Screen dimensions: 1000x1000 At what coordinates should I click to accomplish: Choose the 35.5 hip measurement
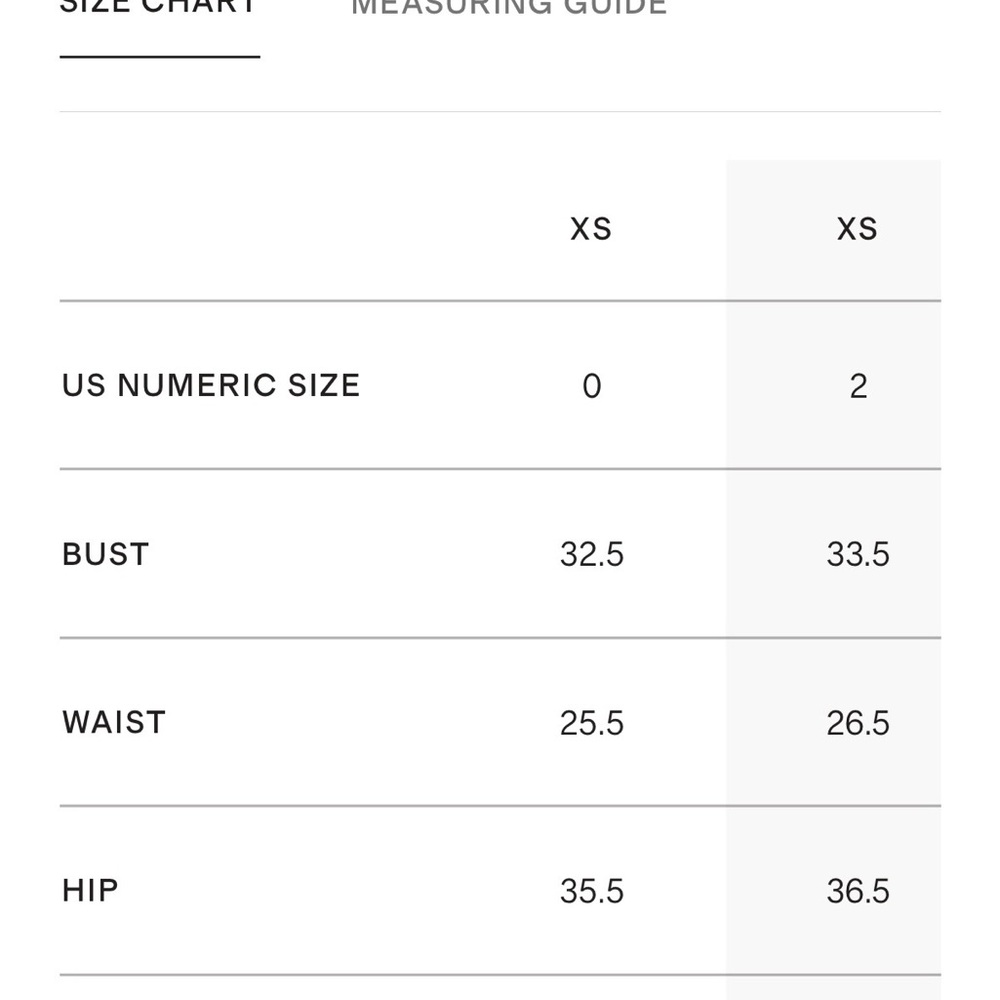592,890
